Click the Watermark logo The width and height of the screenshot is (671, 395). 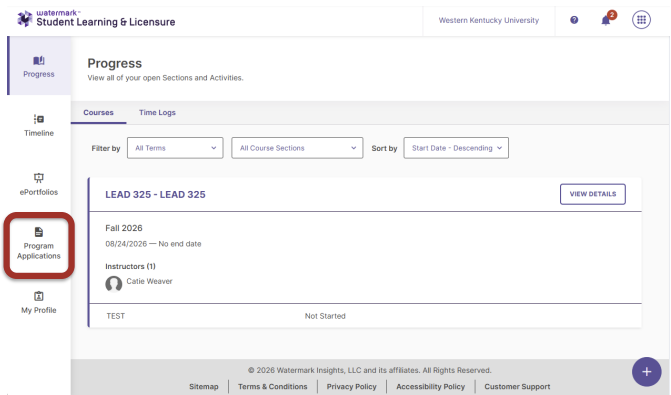[25, 18]
